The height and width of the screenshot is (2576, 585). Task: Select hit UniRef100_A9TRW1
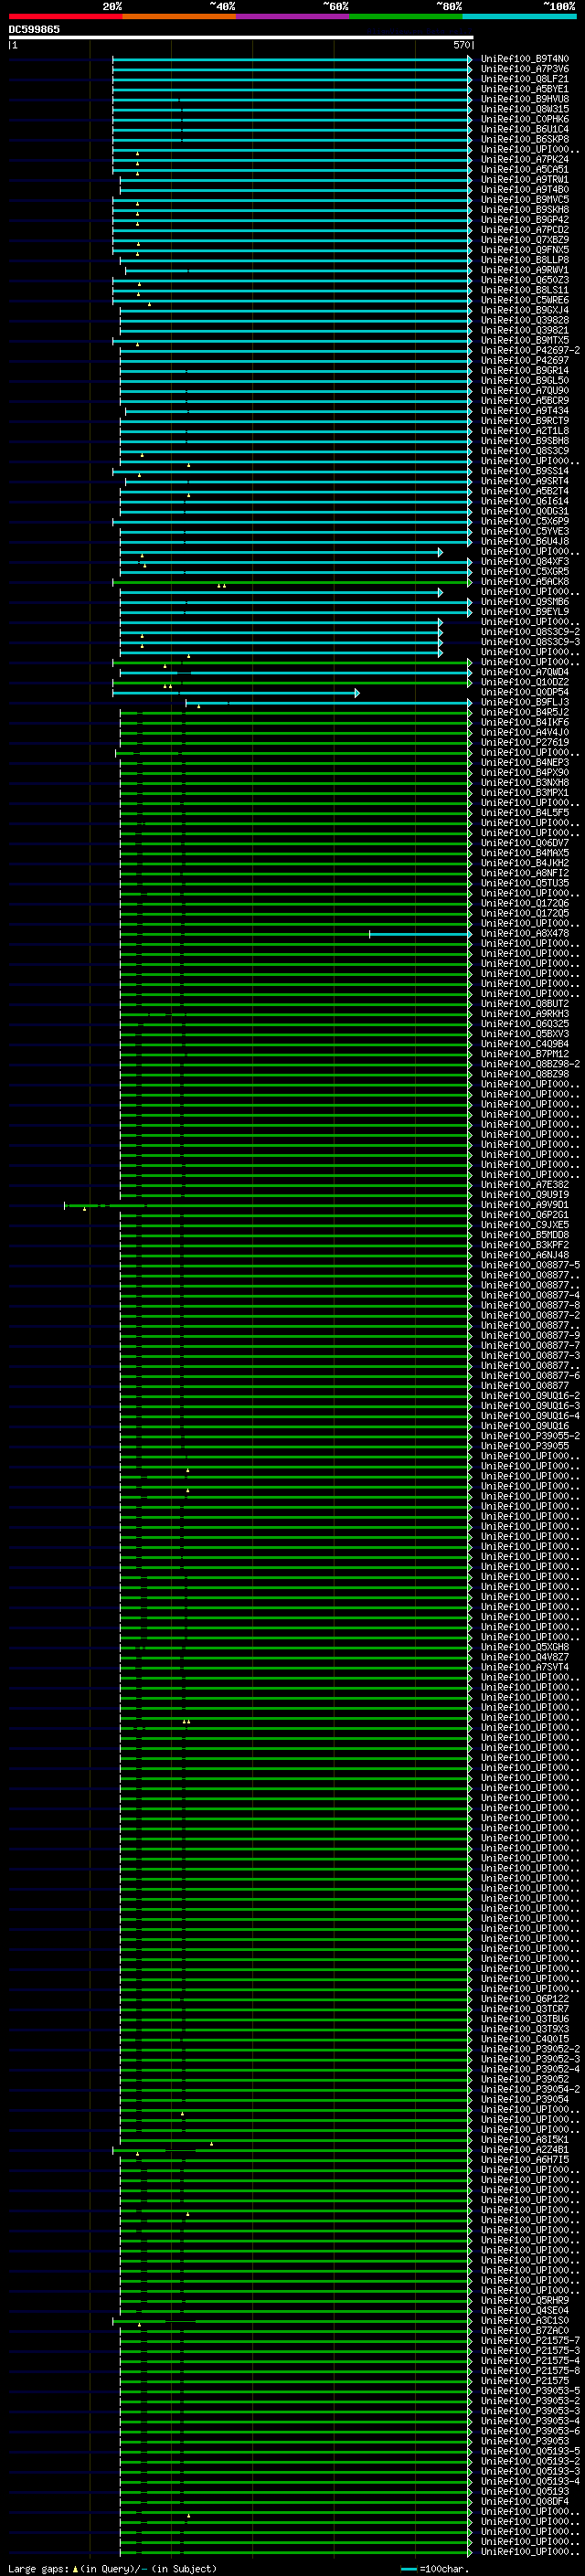(x=525, y=180)
